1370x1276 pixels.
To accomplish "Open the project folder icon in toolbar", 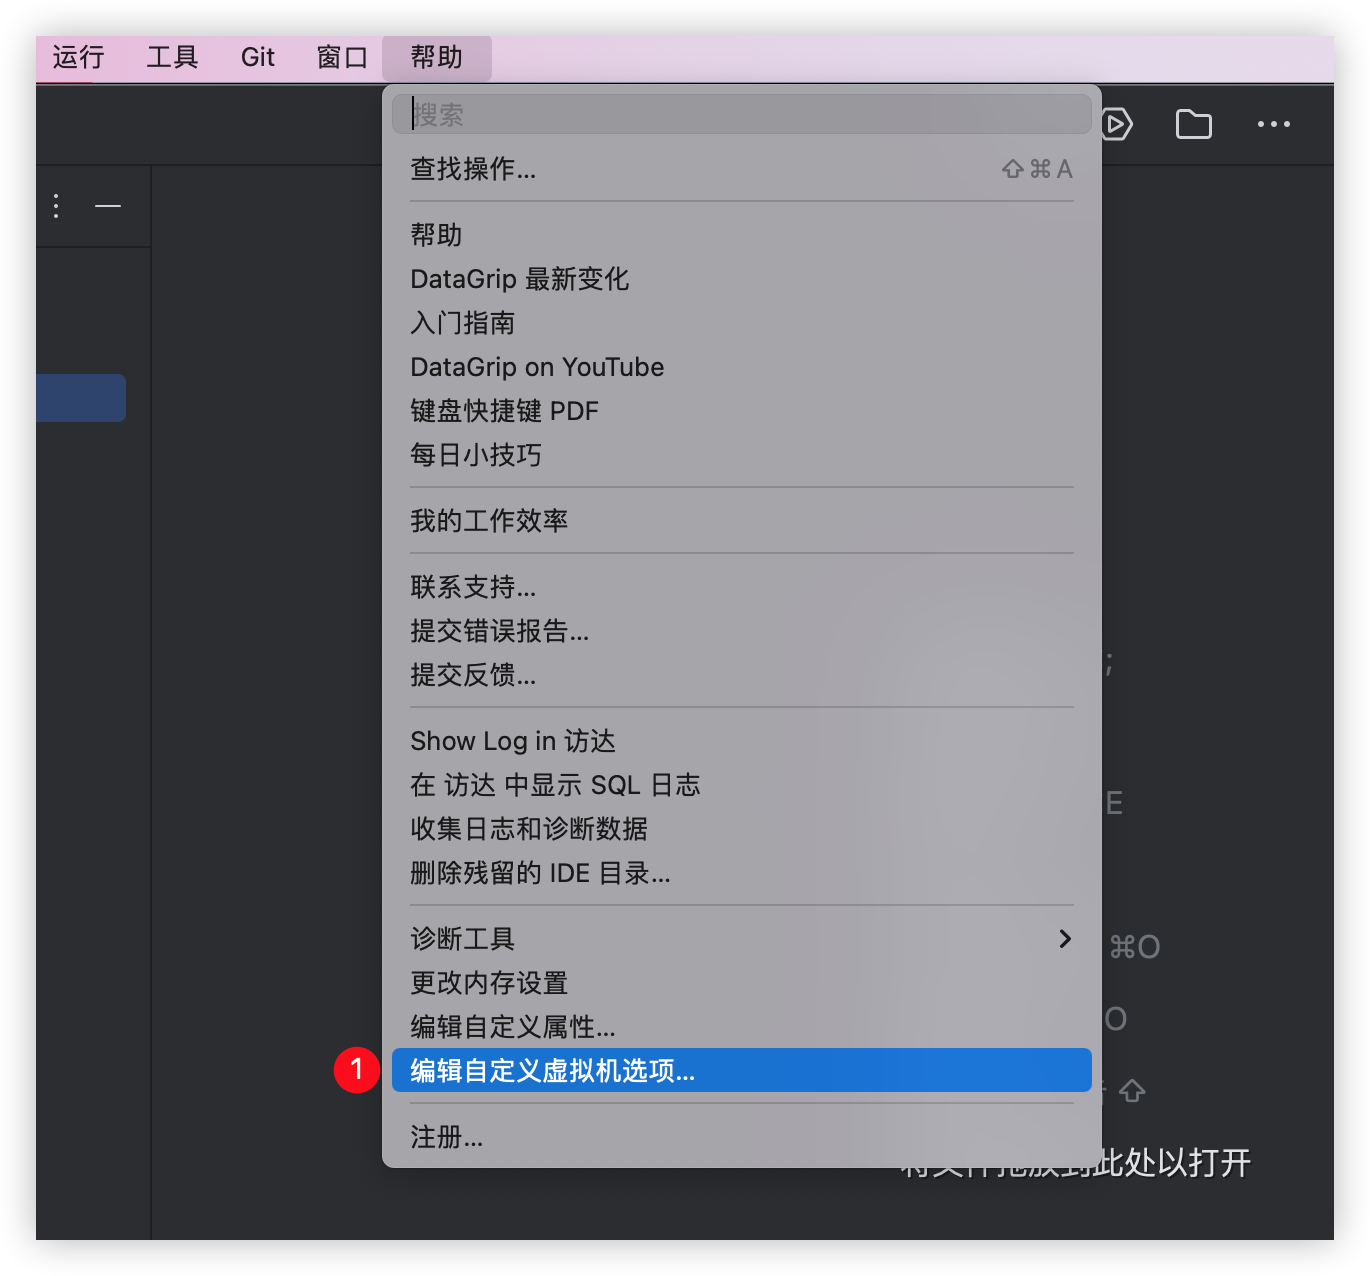I will 1193,124.
